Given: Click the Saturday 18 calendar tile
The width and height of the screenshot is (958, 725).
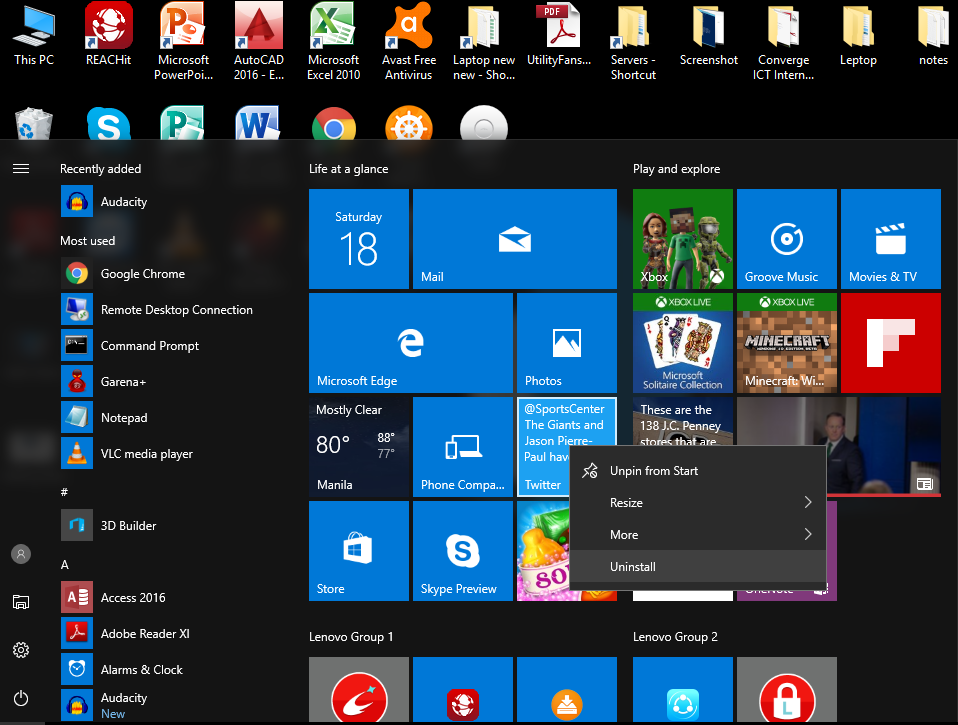Looking at the screenshot, I should 358,239.
